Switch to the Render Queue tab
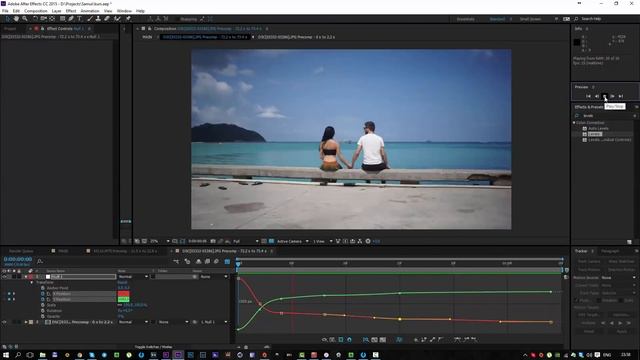The image size is (640, 360). pos(21,251)
